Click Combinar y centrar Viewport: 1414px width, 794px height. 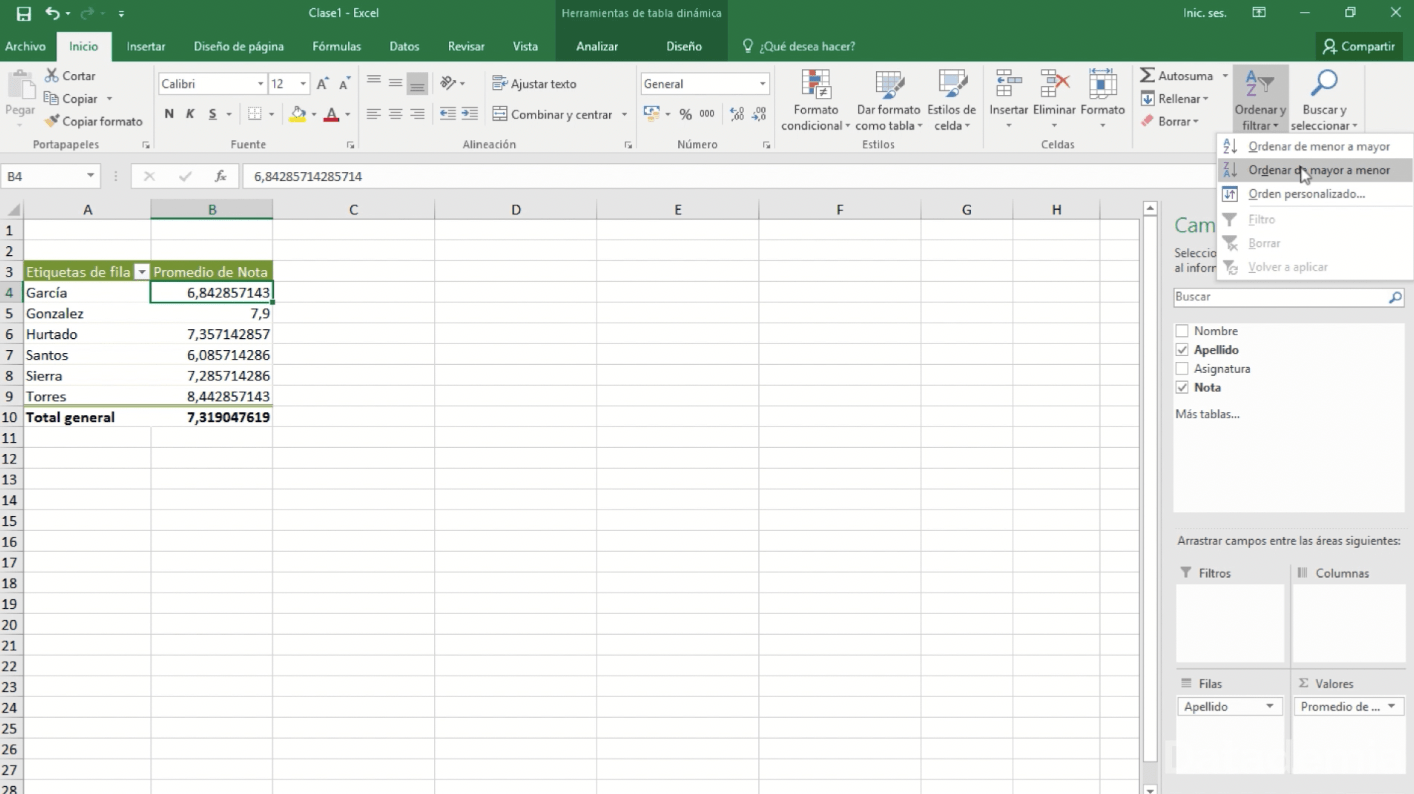554,114
